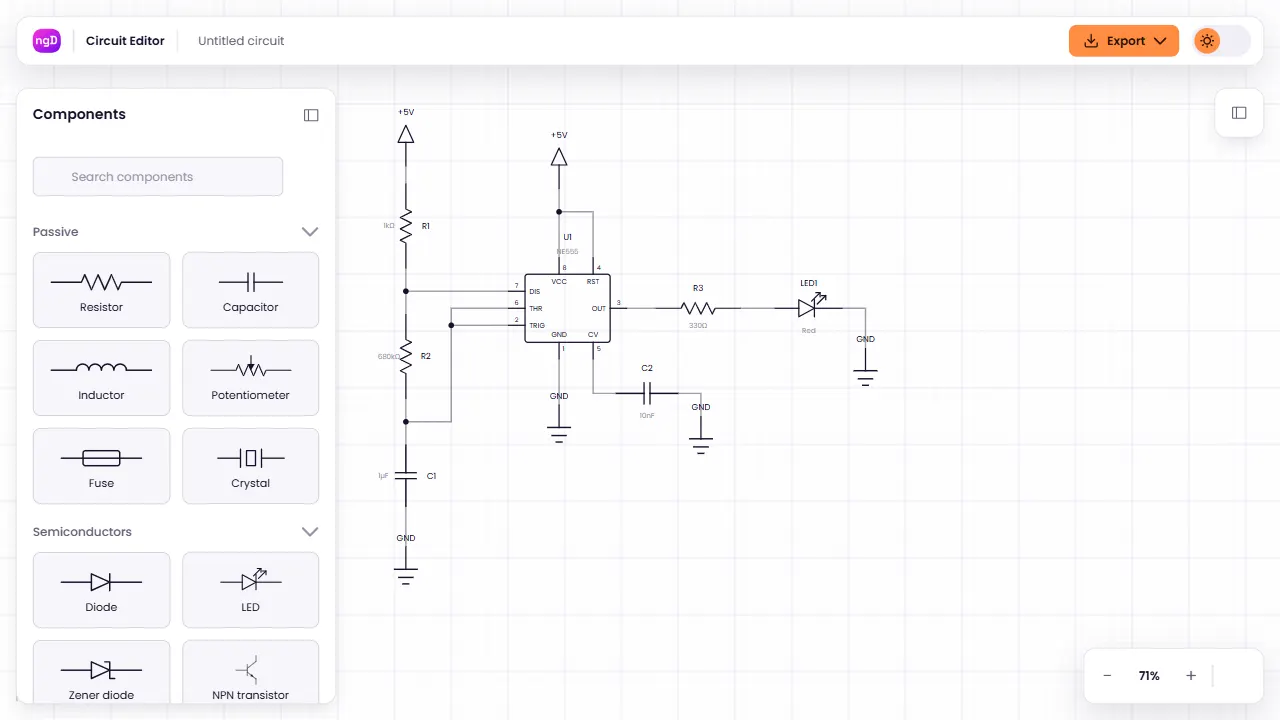Click the ngD logo icon

pos(47,41)
